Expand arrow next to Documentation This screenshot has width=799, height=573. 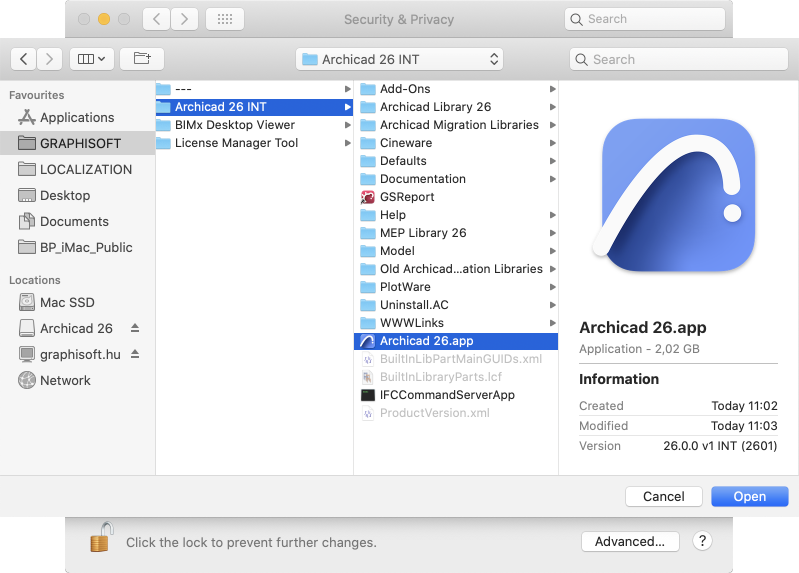pyautogui.click(x=552, y=179)
